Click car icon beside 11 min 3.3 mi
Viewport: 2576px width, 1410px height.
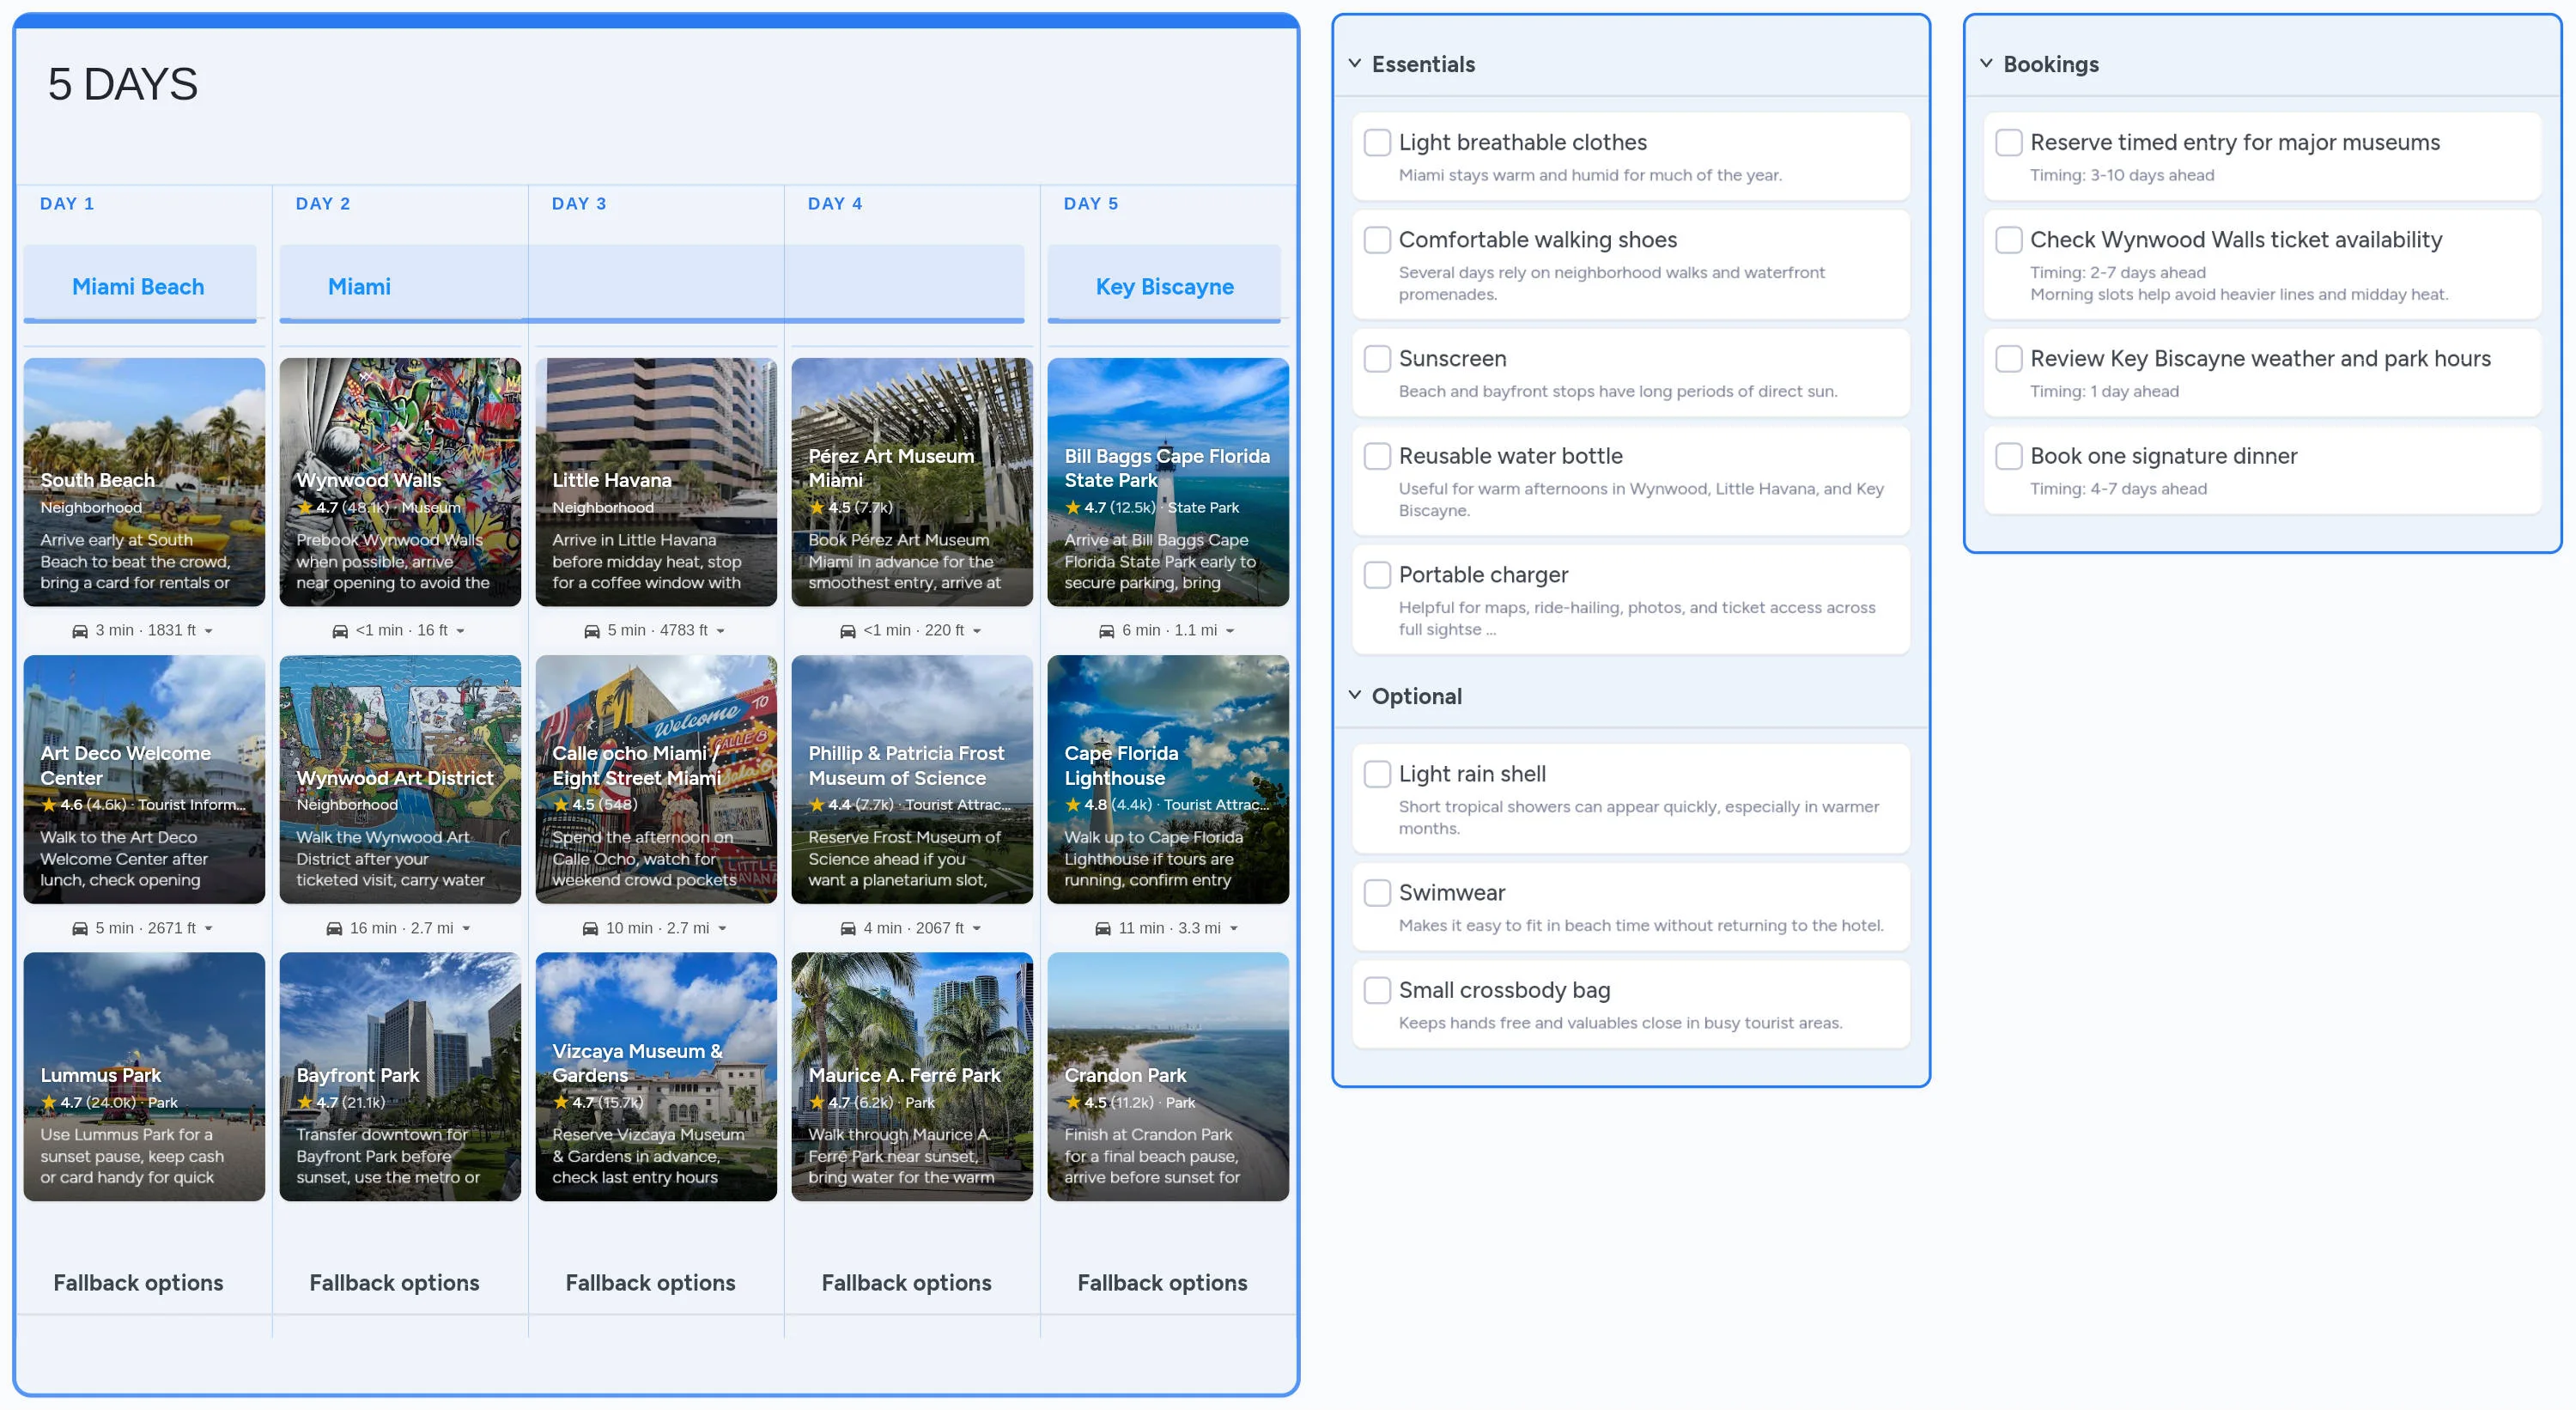click(1103, 929)
